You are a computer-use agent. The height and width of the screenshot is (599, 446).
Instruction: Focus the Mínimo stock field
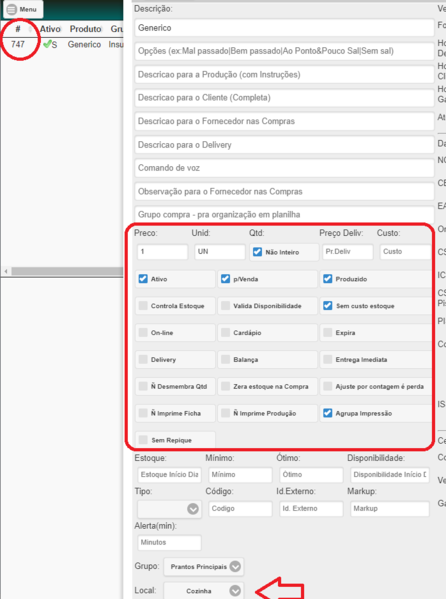pyautogui.click(x=240, y=475)
